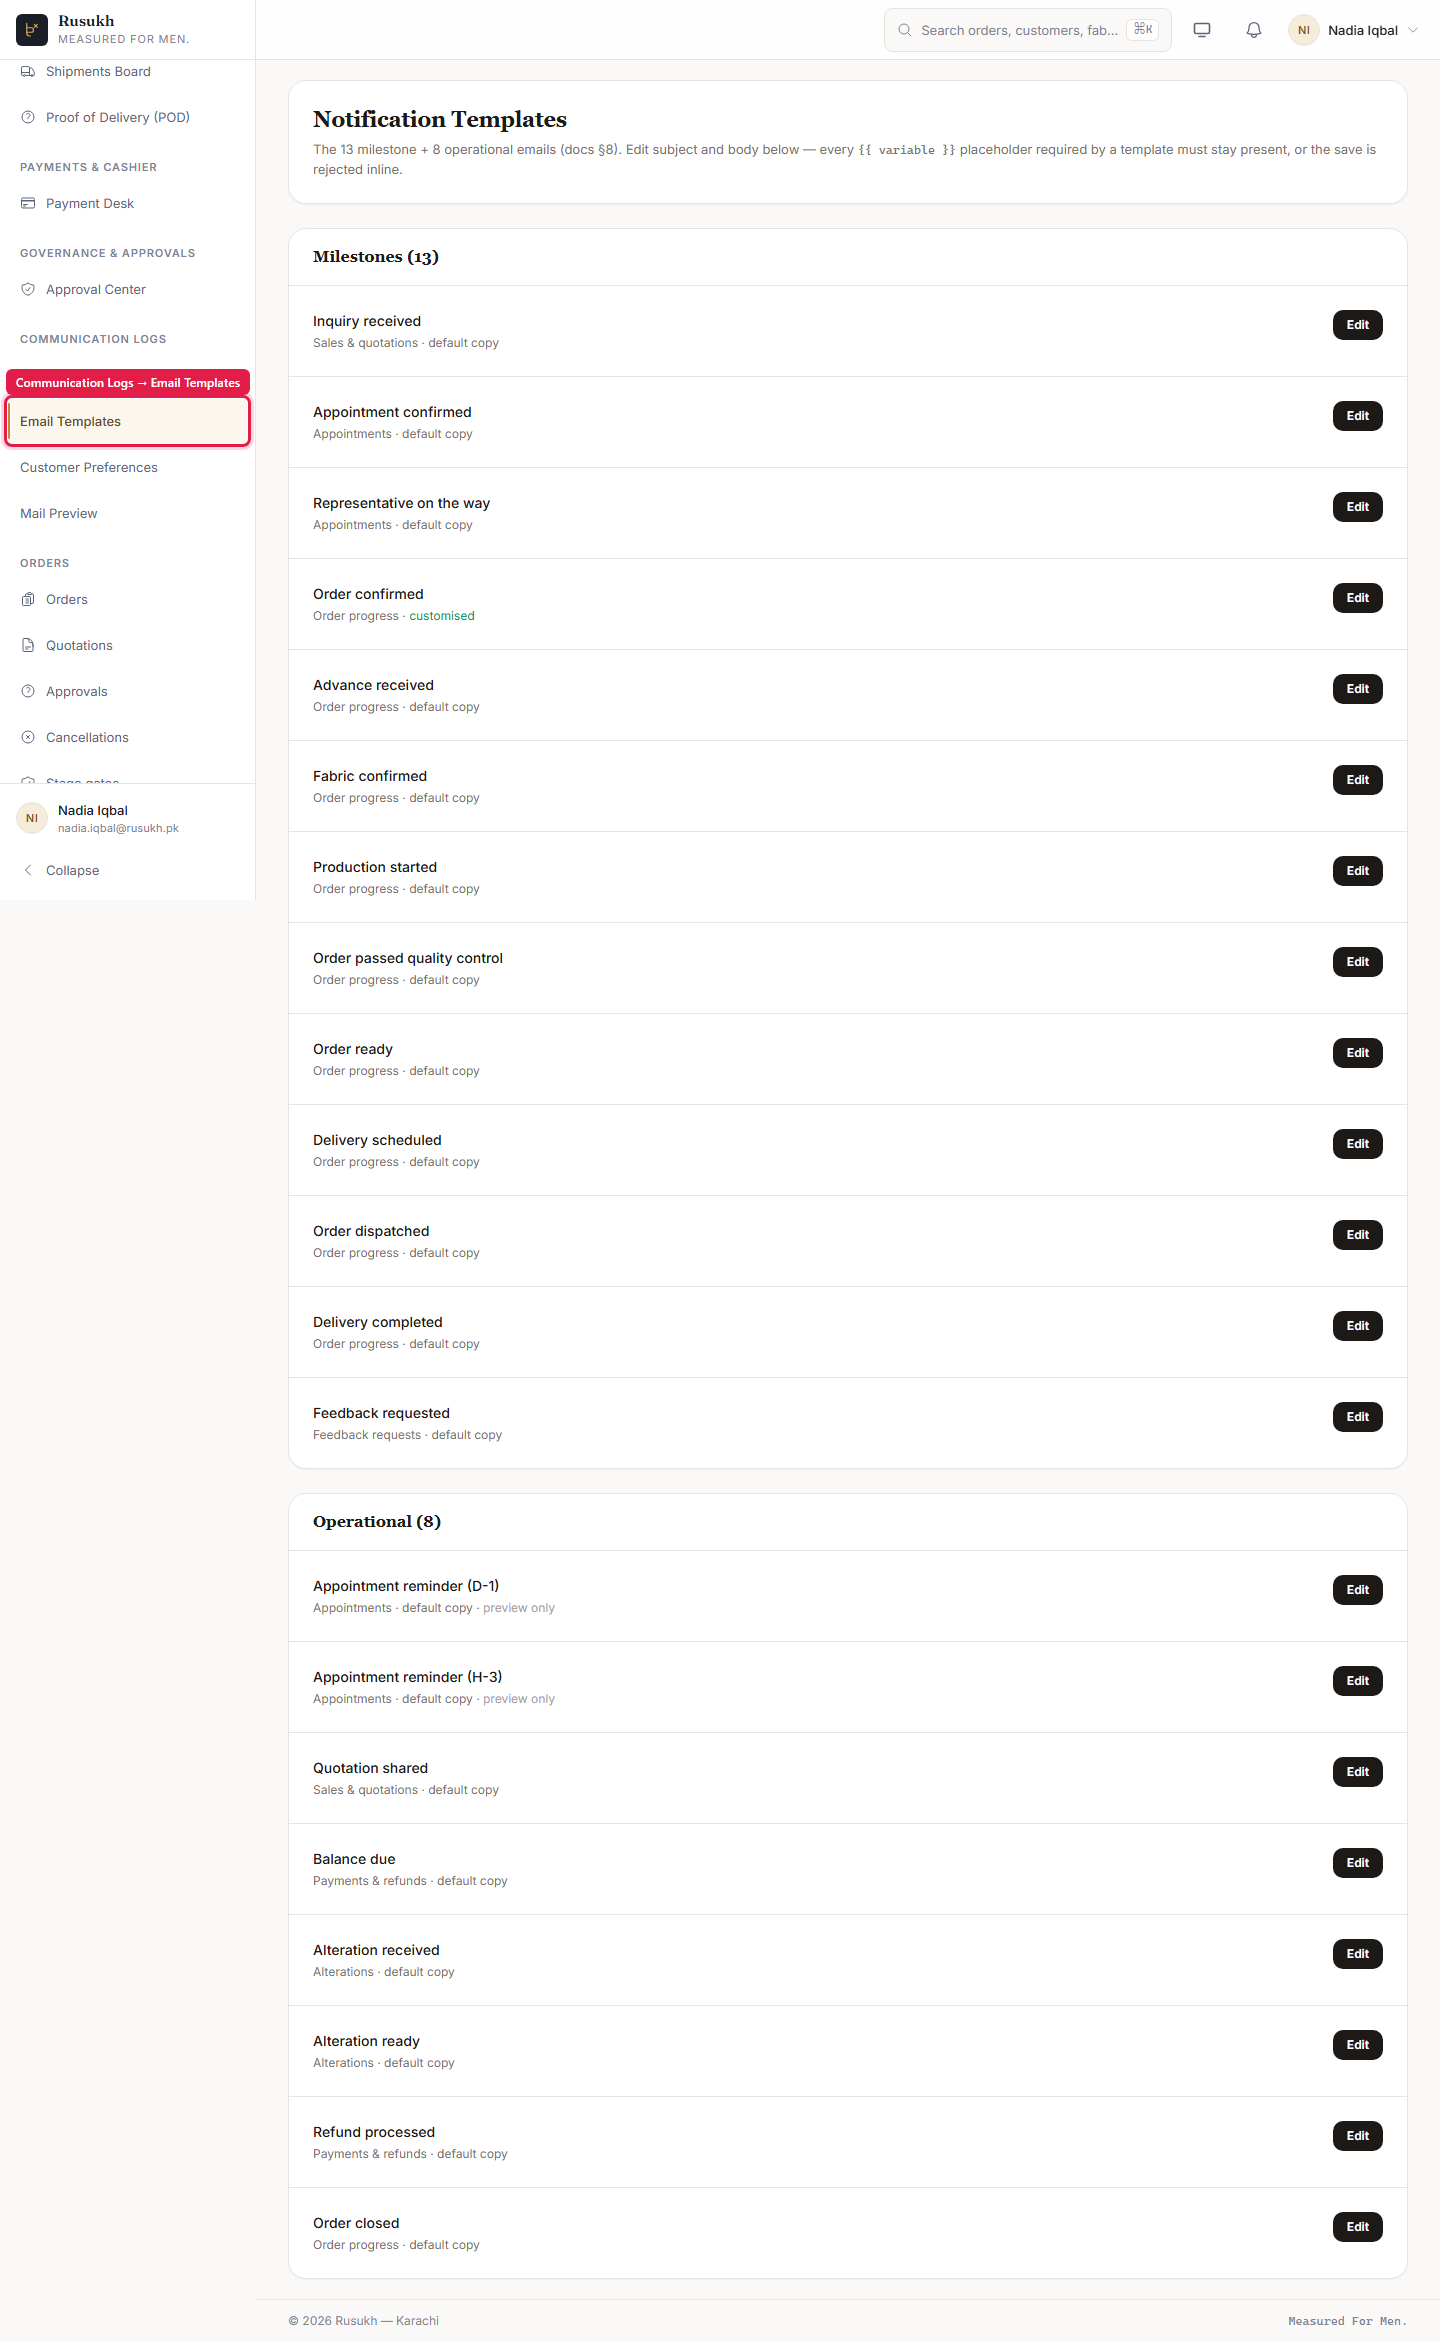This screenshot has height=2342, width=1440.
Task: Edit the Balance due template
Action: pos(1357,1863)
